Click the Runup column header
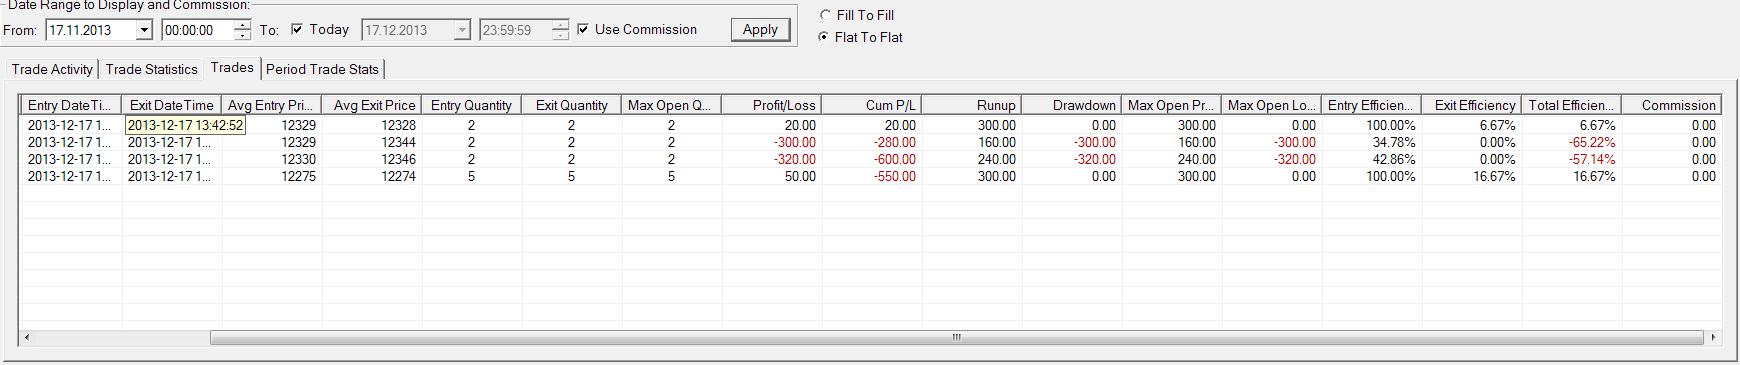Viewport: 1740px width, 365px height. pyautogui.click(x=971, y=105)
